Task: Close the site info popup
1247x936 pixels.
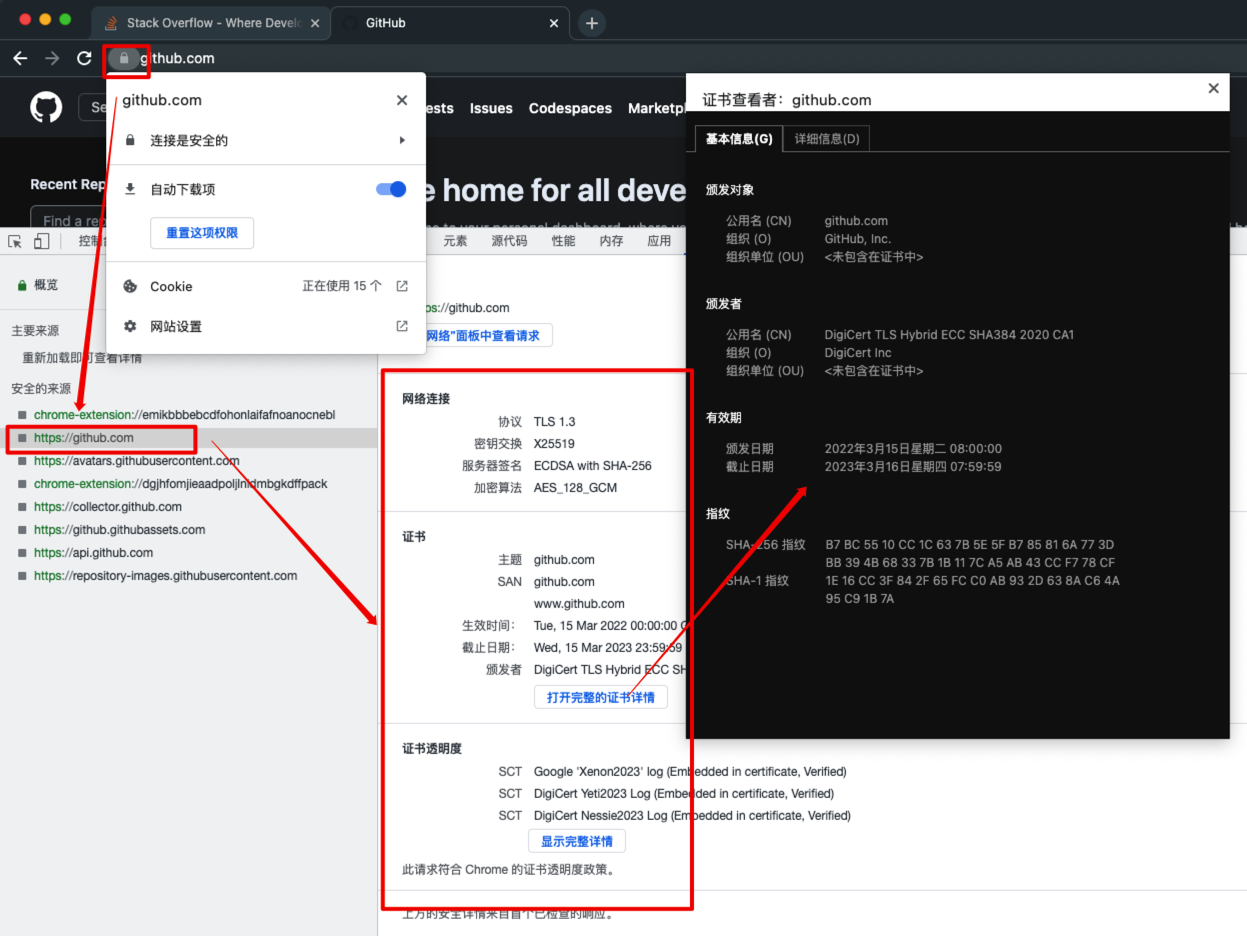Action: [402, 100]
